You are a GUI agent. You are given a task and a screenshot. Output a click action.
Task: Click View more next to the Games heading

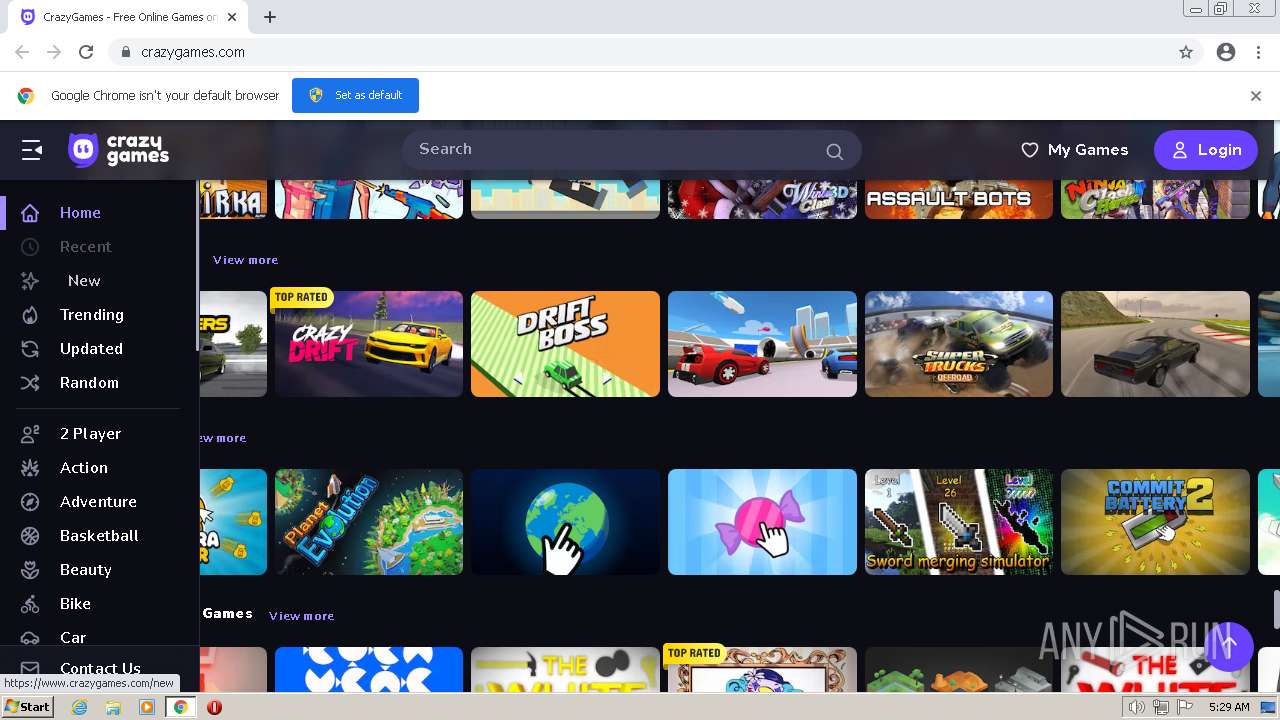(x=301, y=616)
